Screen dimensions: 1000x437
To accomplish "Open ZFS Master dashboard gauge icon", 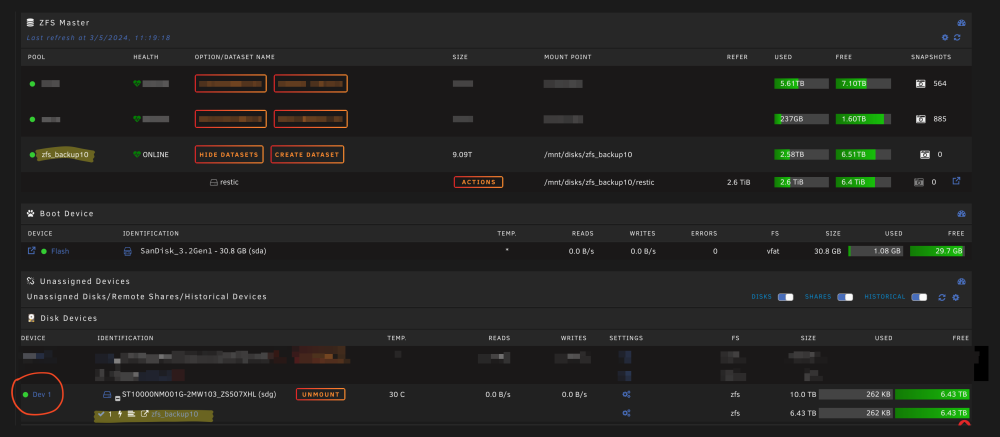I will (x=961, y=23).
